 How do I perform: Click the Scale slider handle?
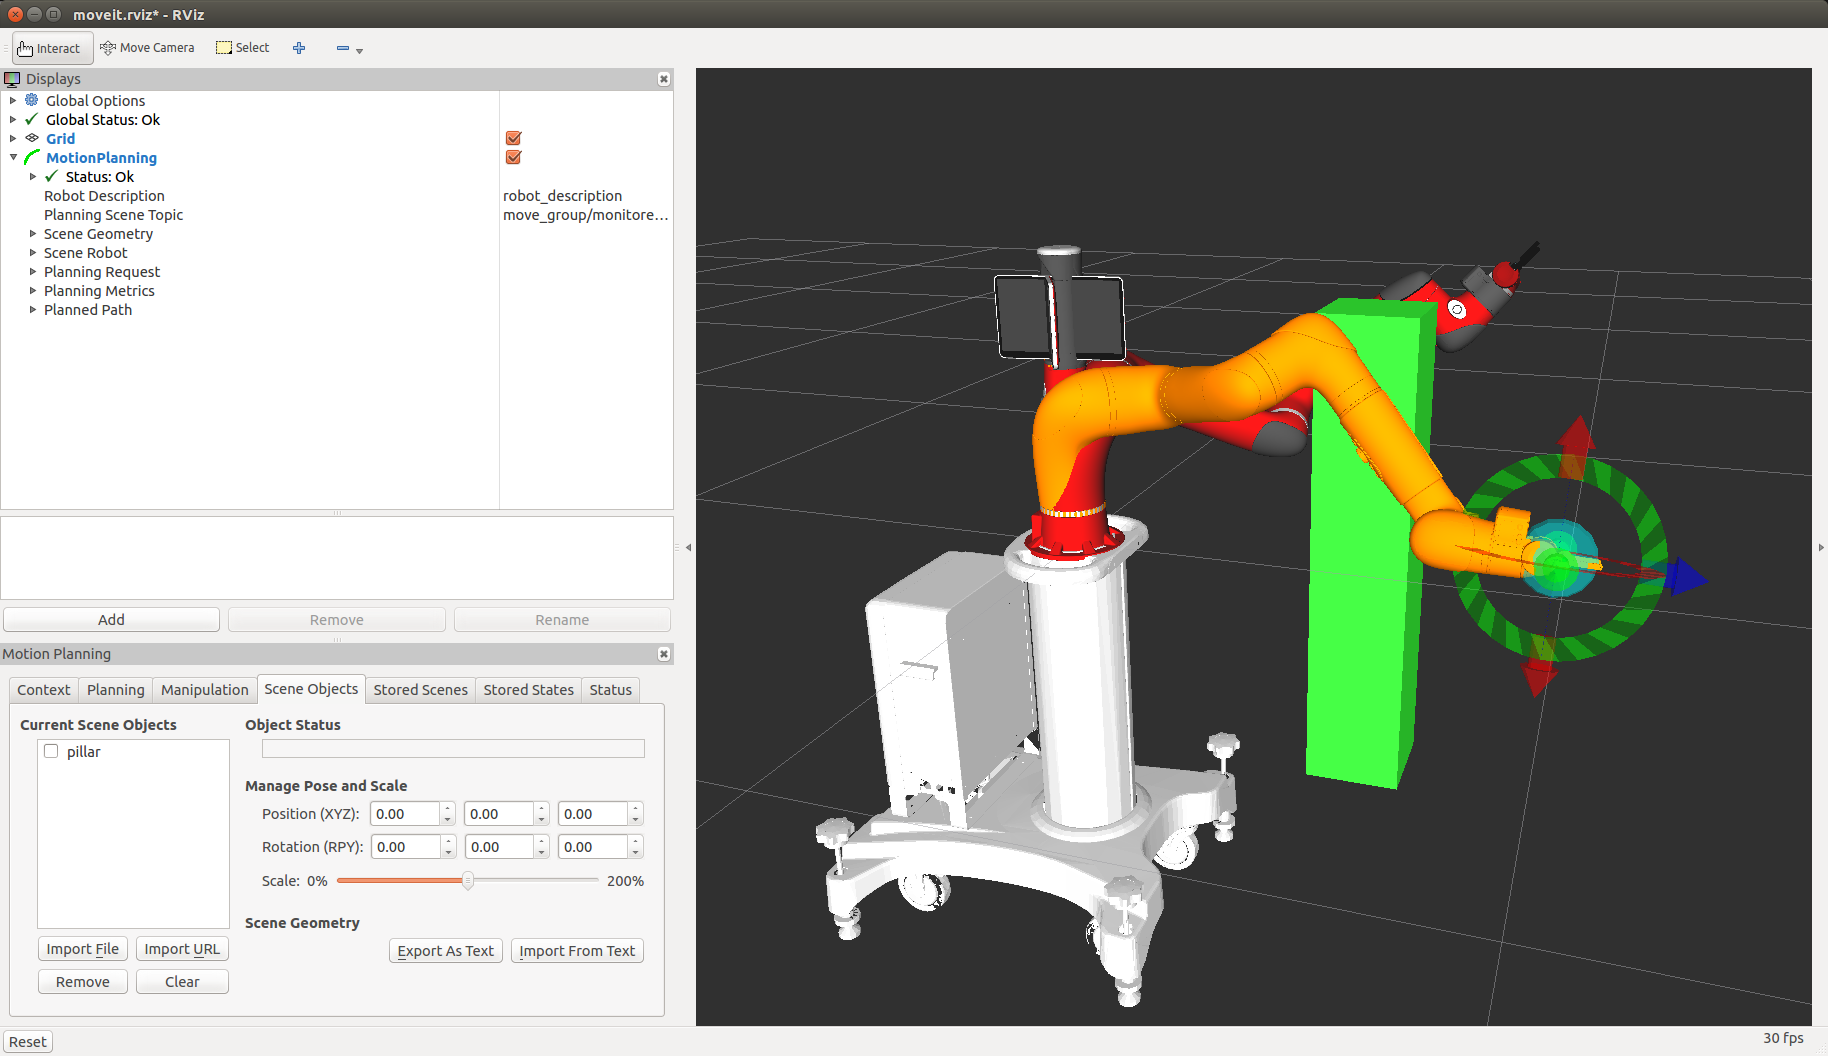point(467,881)
